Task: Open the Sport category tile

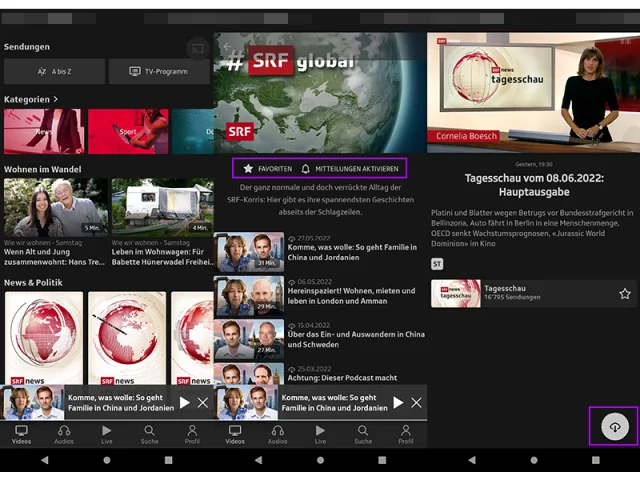Action: click(128, 131)
